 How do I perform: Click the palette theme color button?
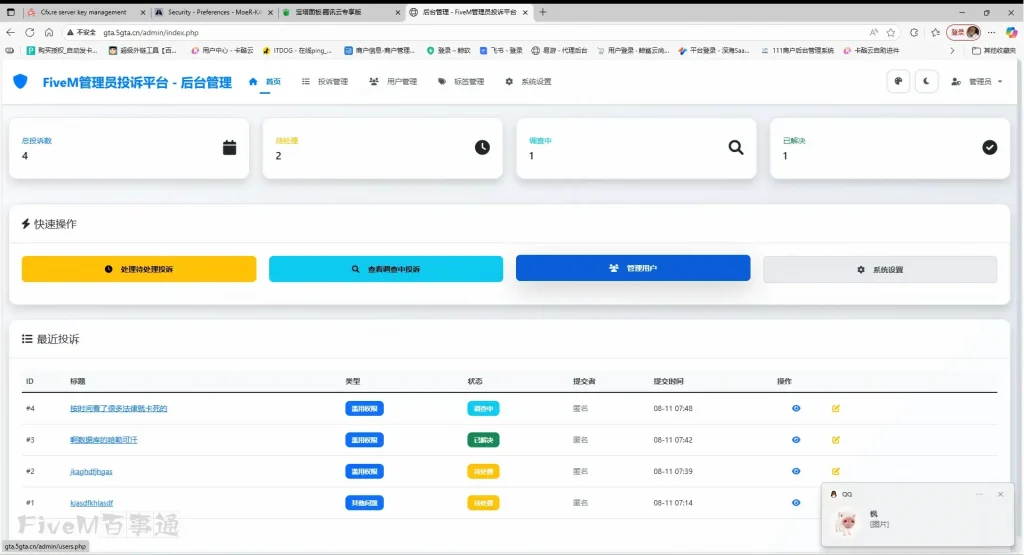(898, 81)
